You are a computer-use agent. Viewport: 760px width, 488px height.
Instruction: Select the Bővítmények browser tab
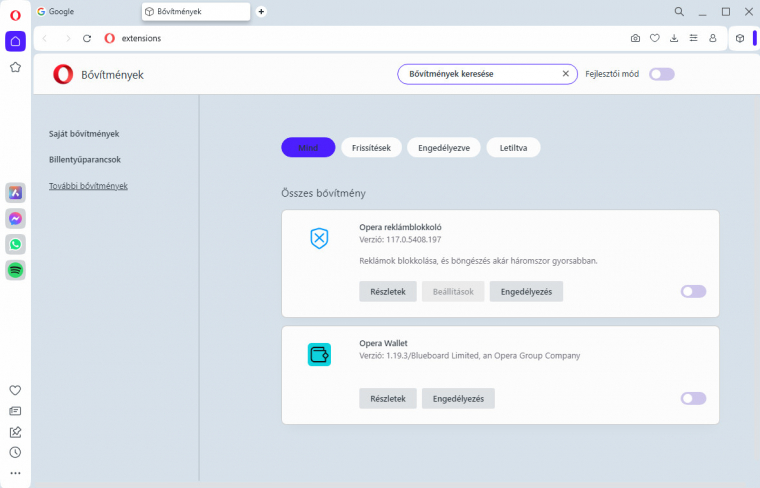click(x=196, y=12)
